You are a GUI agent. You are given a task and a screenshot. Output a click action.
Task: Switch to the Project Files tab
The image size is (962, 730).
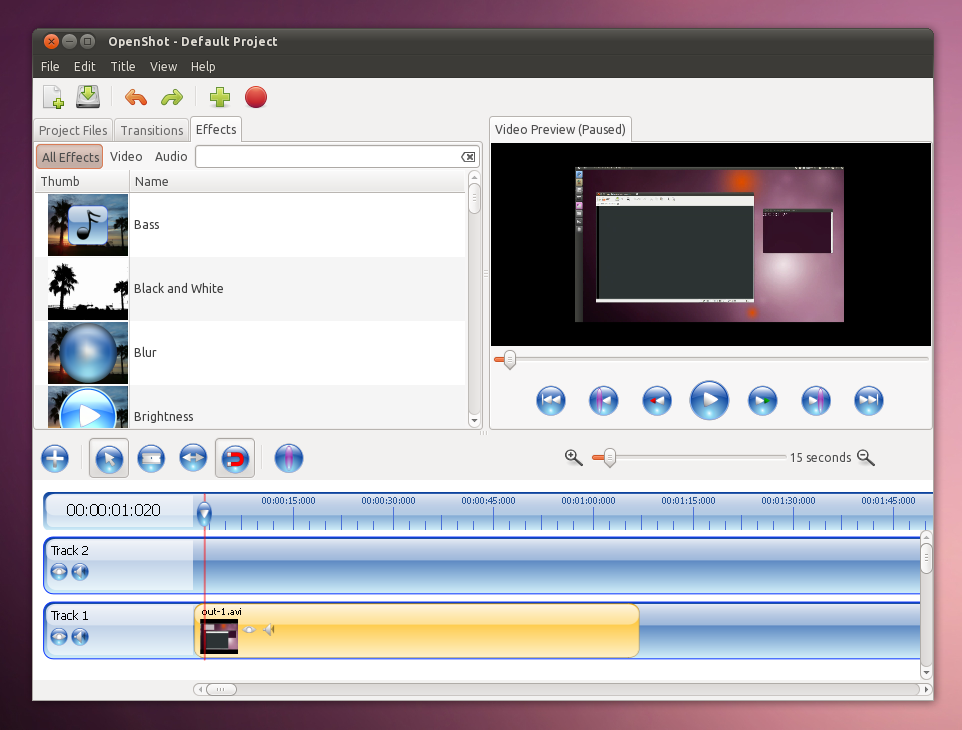(x=73, y=130)
